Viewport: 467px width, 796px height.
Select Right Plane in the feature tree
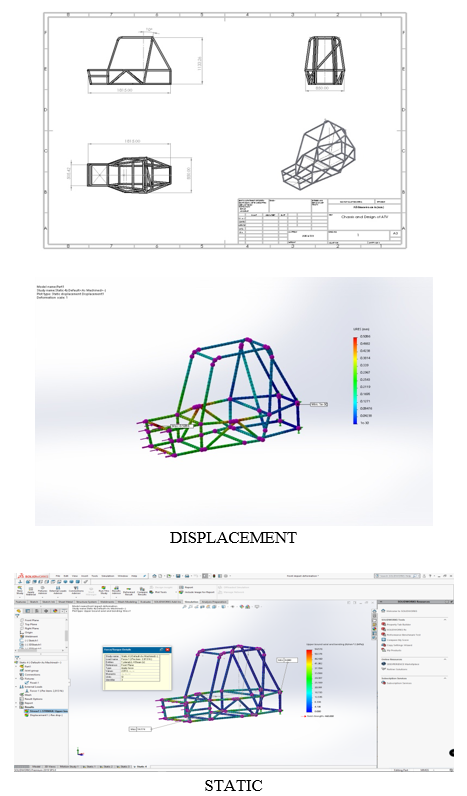pyautogui.click(x=31, y=628)
